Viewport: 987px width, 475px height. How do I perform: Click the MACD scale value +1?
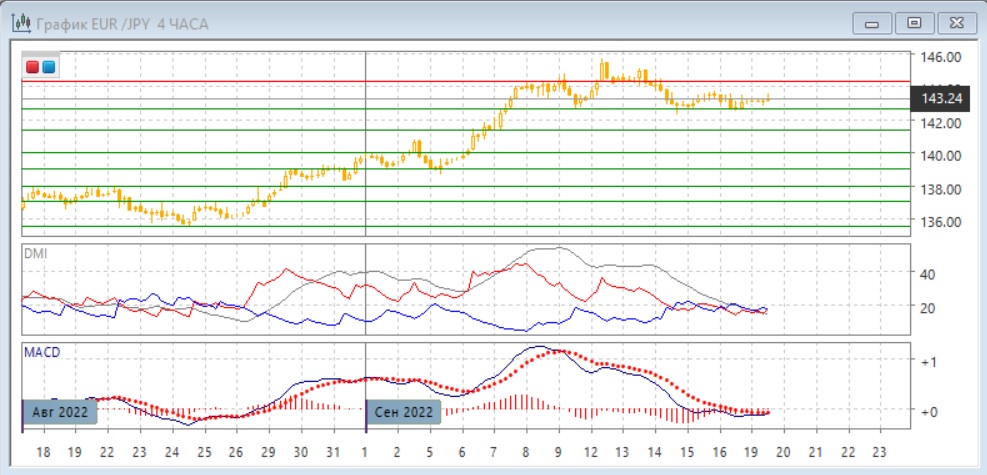[929, 362]
